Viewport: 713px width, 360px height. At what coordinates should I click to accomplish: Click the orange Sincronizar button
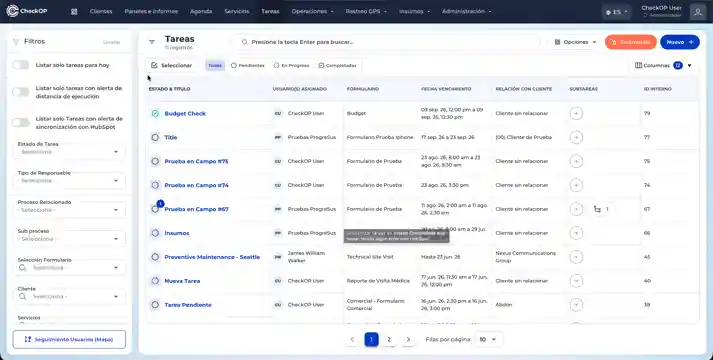click(631, 42)
